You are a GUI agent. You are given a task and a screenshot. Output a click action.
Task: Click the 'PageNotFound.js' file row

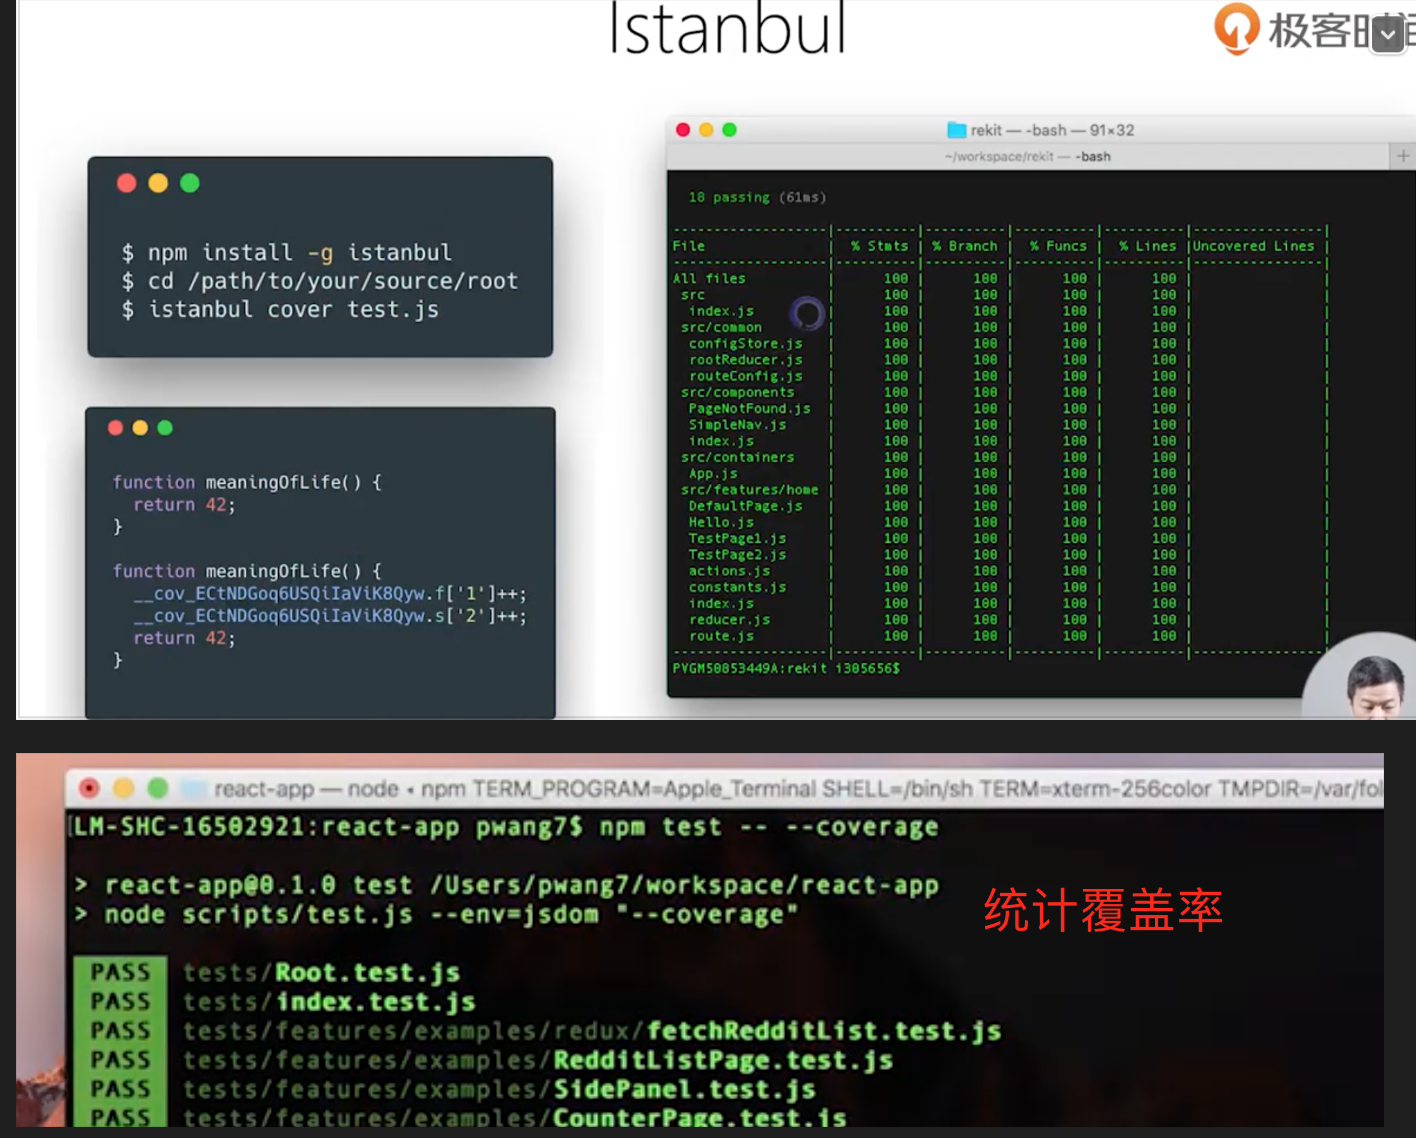[750, 409]
